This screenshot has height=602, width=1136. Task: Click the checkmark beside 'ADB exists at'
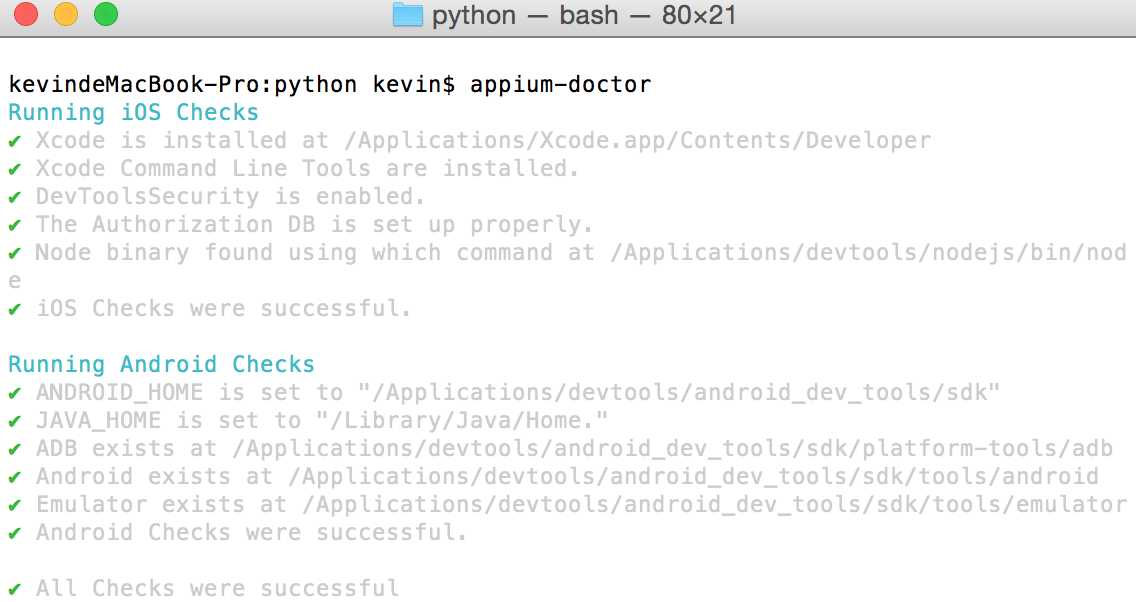tap(14, 449)
